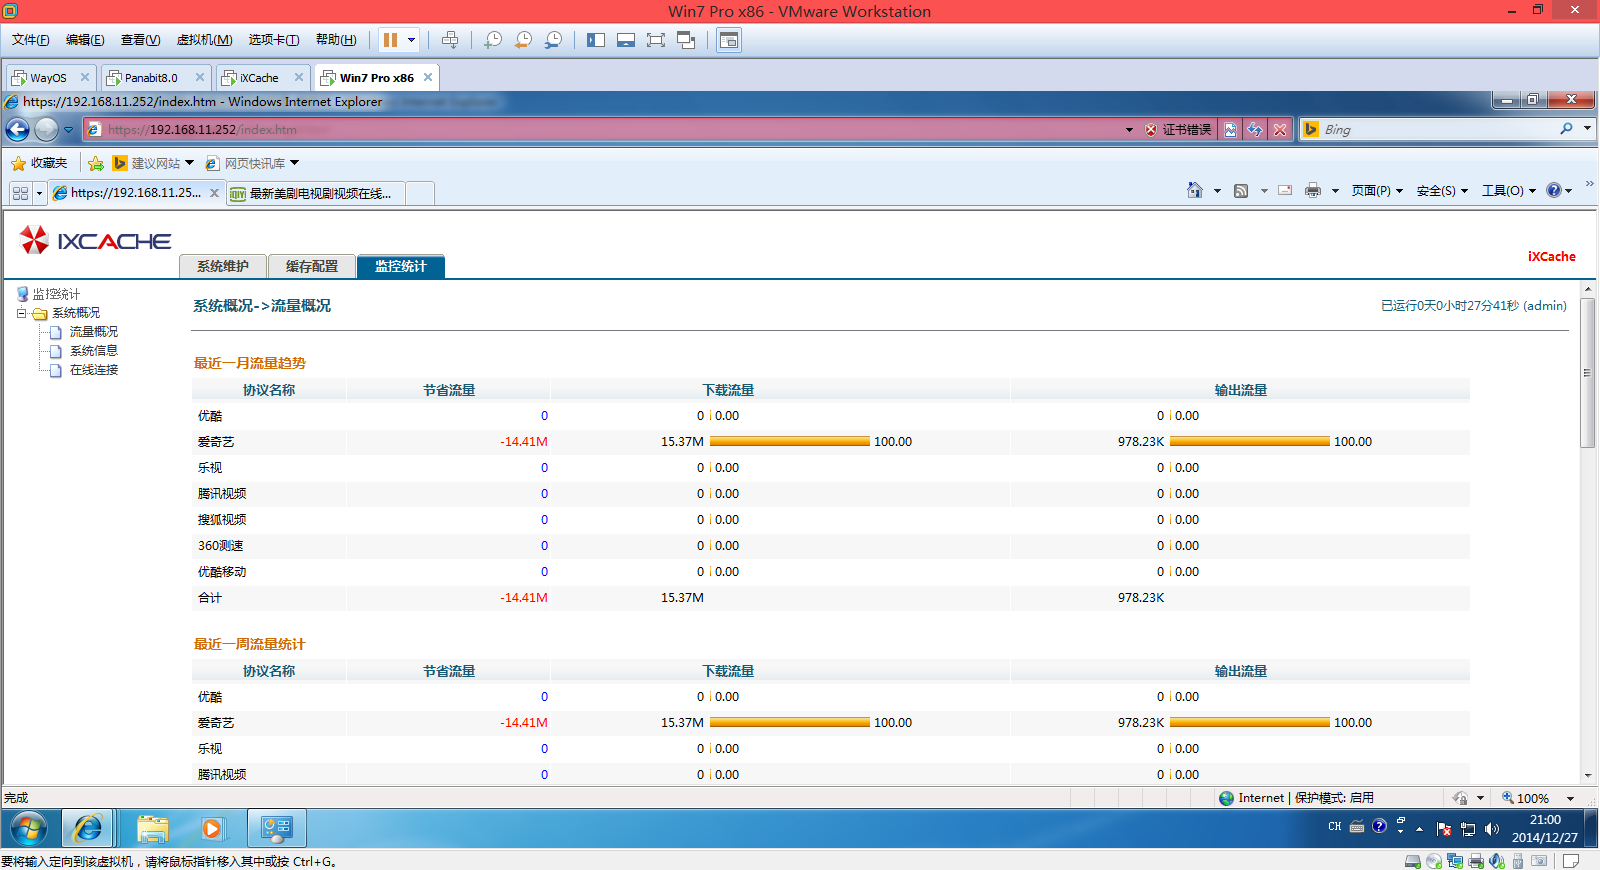The width and height of the screenshot is (1600, 870).
Task: Click the Internet Explorer back button
Action: point(18,129)
